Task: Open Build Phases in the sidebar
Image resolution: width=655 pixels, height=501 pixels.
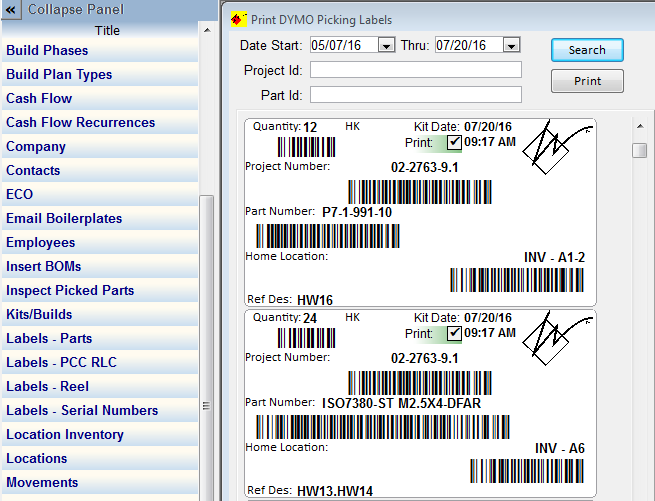Action: pyautogui.click(x=100, y=51)
